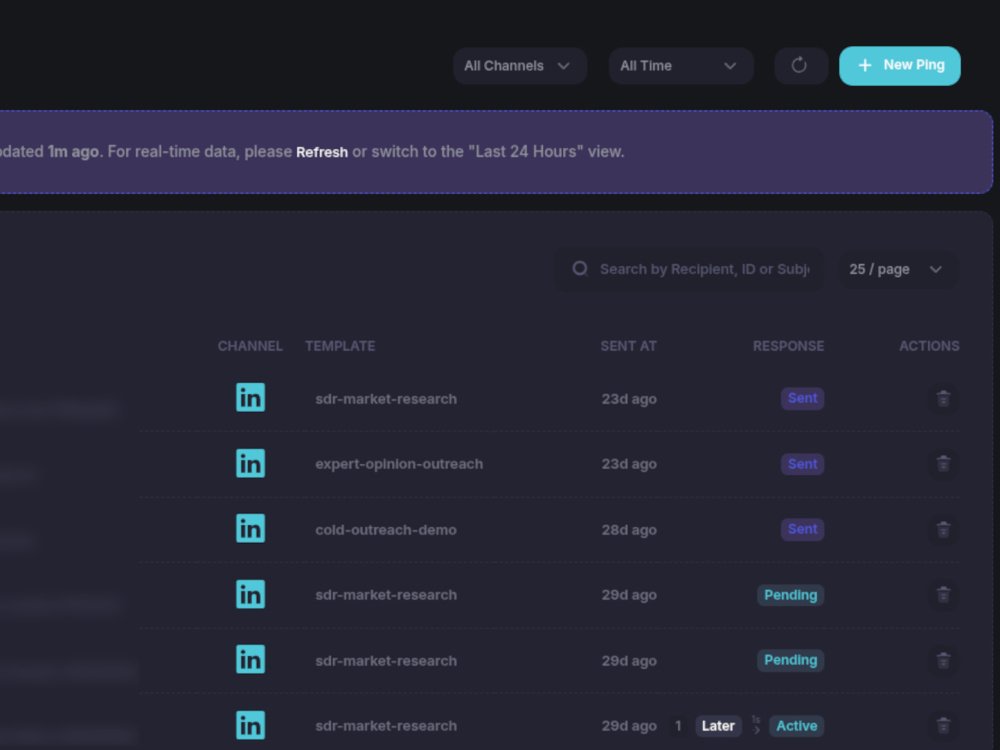Click the Sent badge on expert-opinion-outreach row
Viewport: 1000px width, 750px height.
[802, 464]
